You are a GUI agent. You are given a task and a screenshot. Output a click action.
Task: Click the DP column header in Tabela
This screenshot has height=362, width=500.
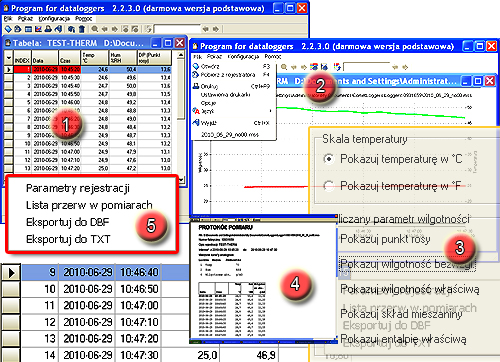point(154,58)
